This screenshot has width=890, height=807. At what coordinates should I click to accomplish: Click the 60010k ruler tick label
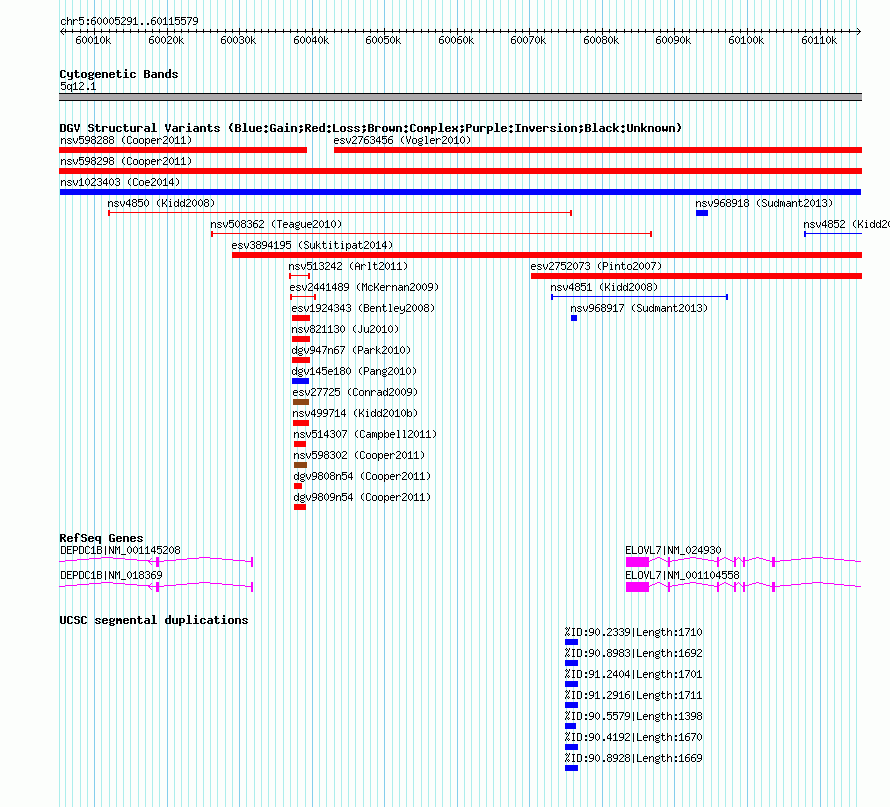coord(93,40)
